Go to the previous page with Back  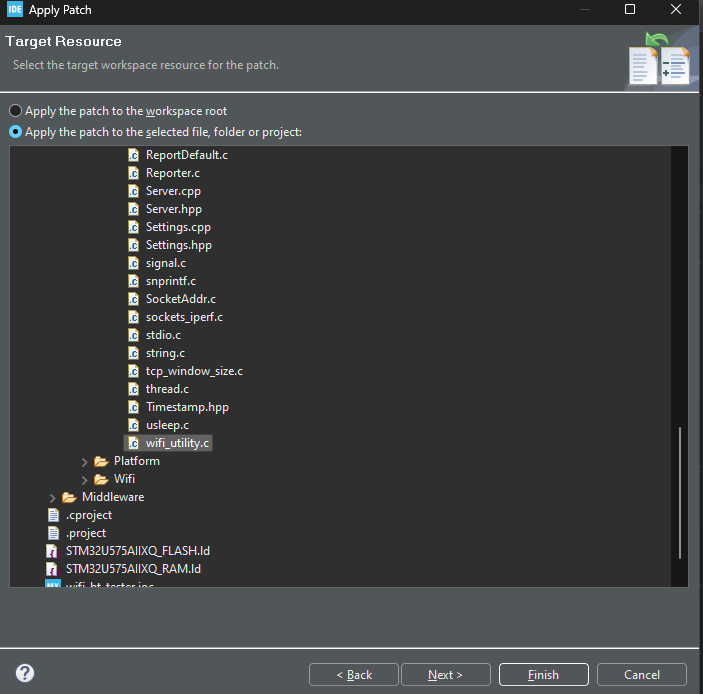click(354, 675)
